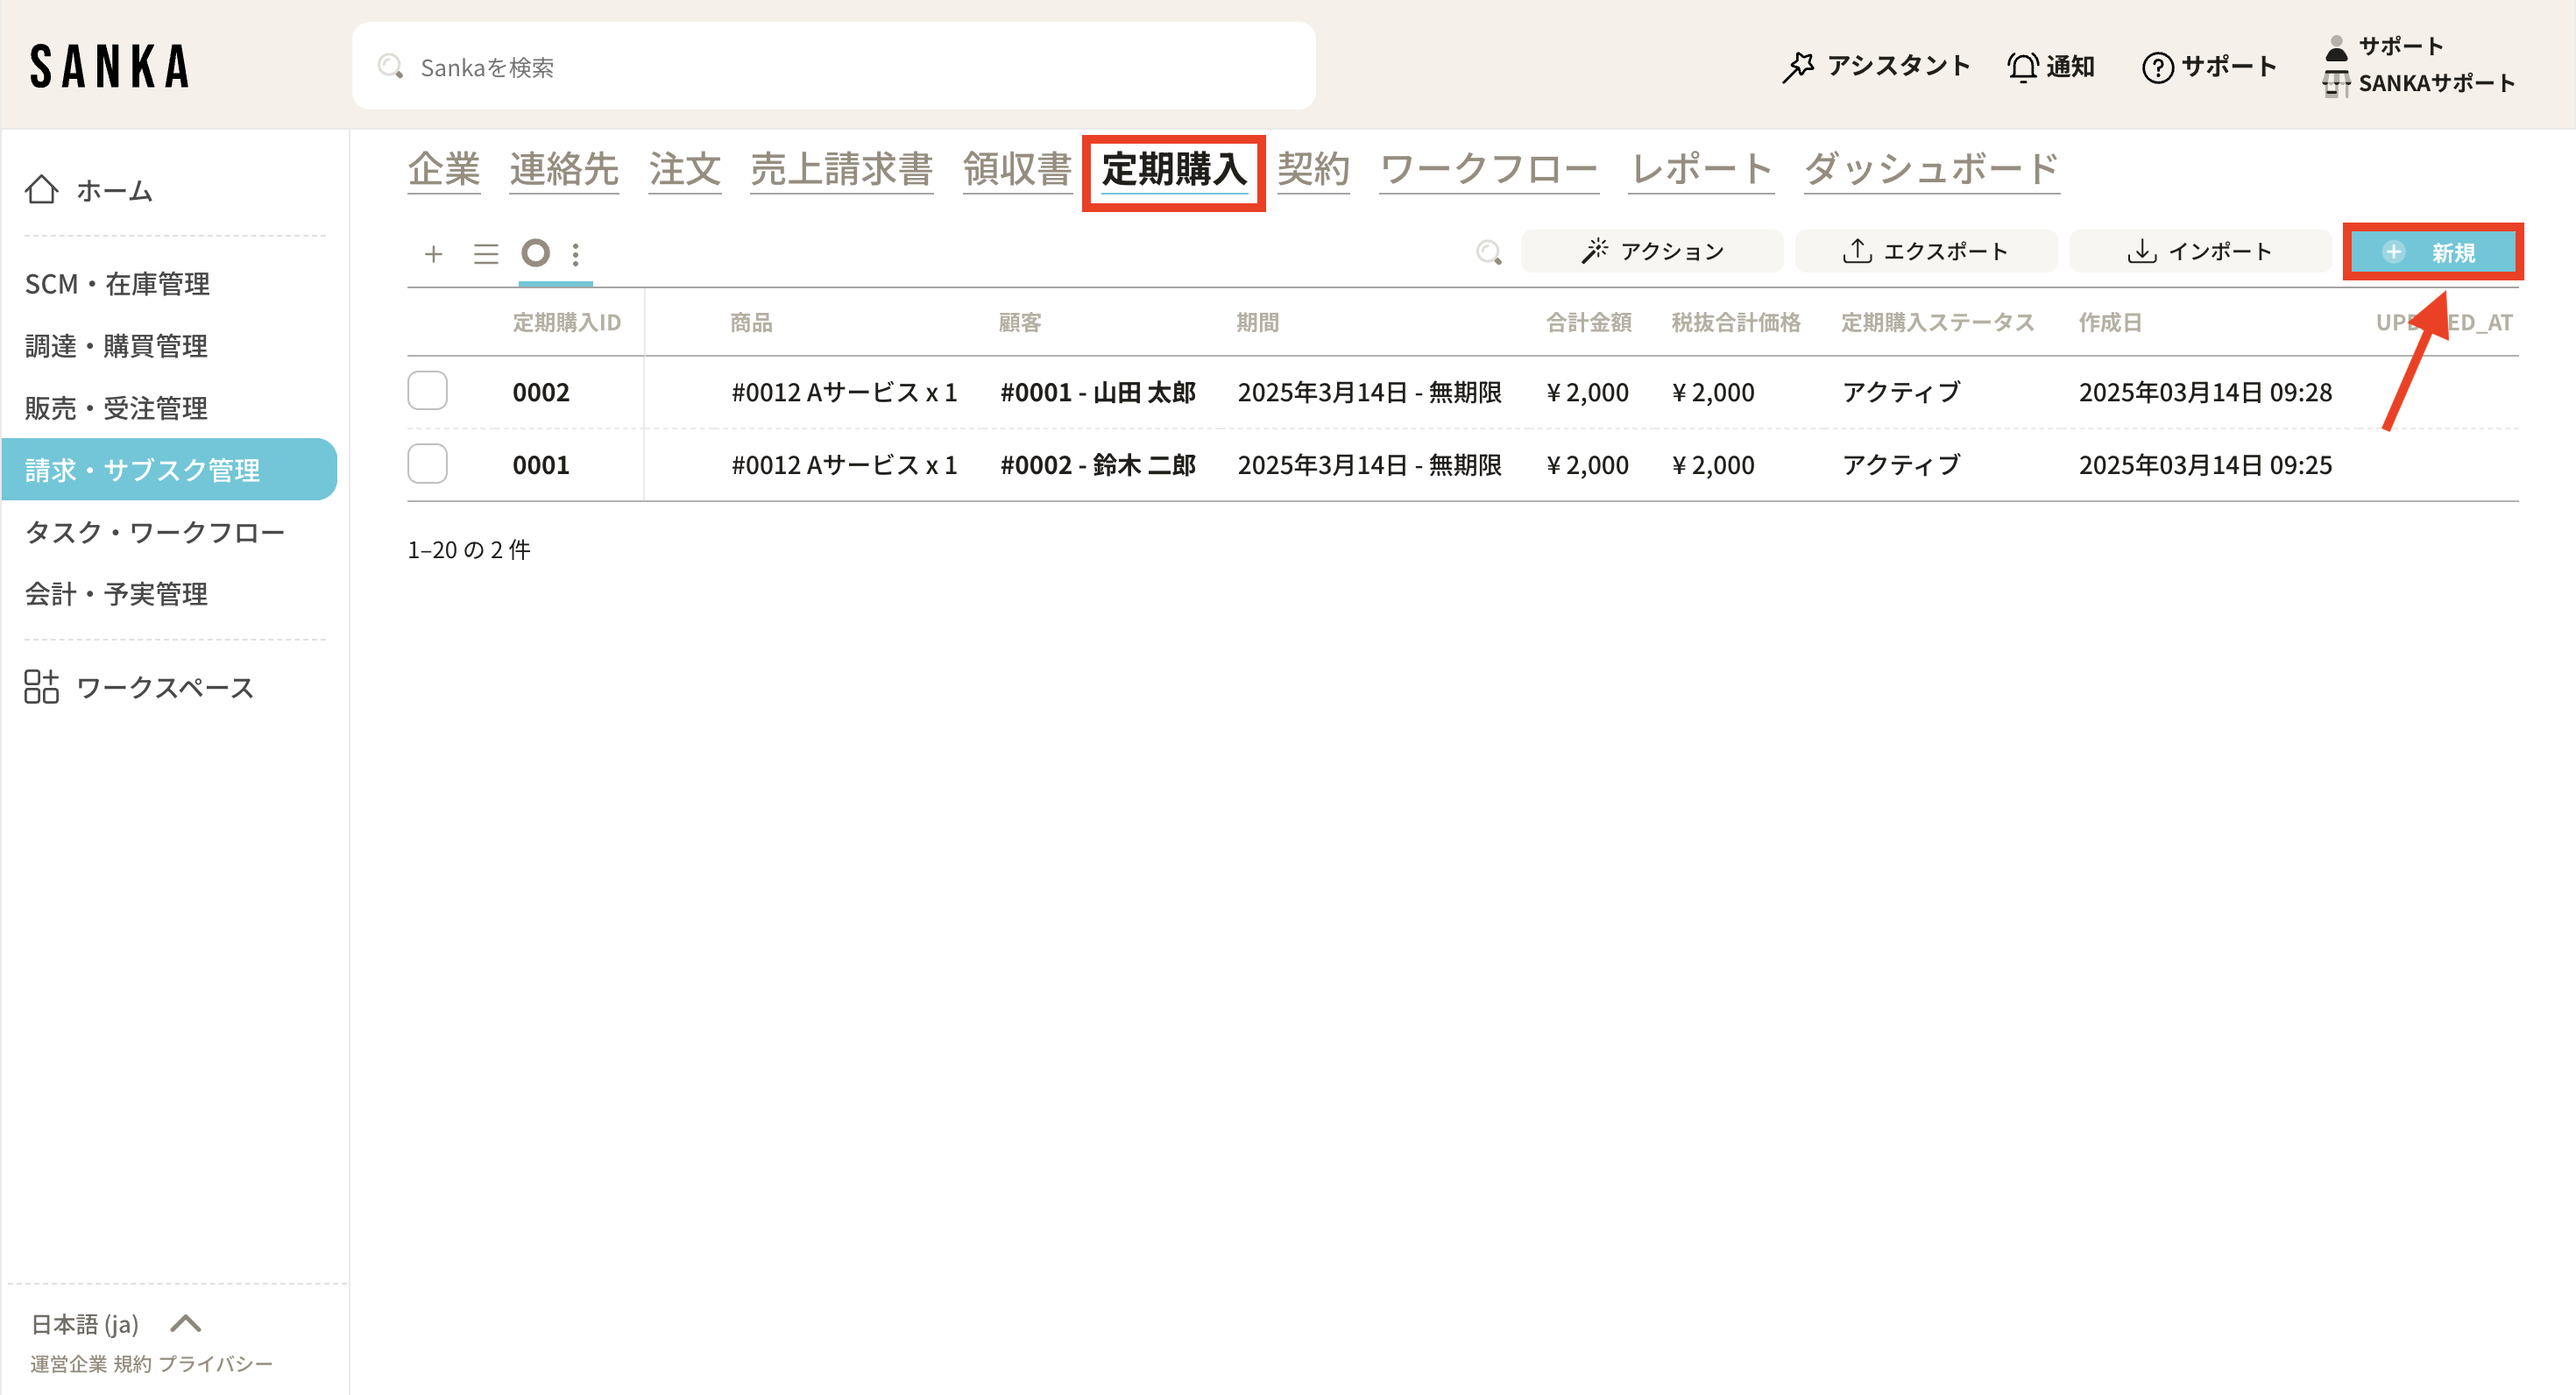The height and width of the screenshot is (1395, 2576).
Task: Select the circle view icon
Action: click(x=536, y=253)
